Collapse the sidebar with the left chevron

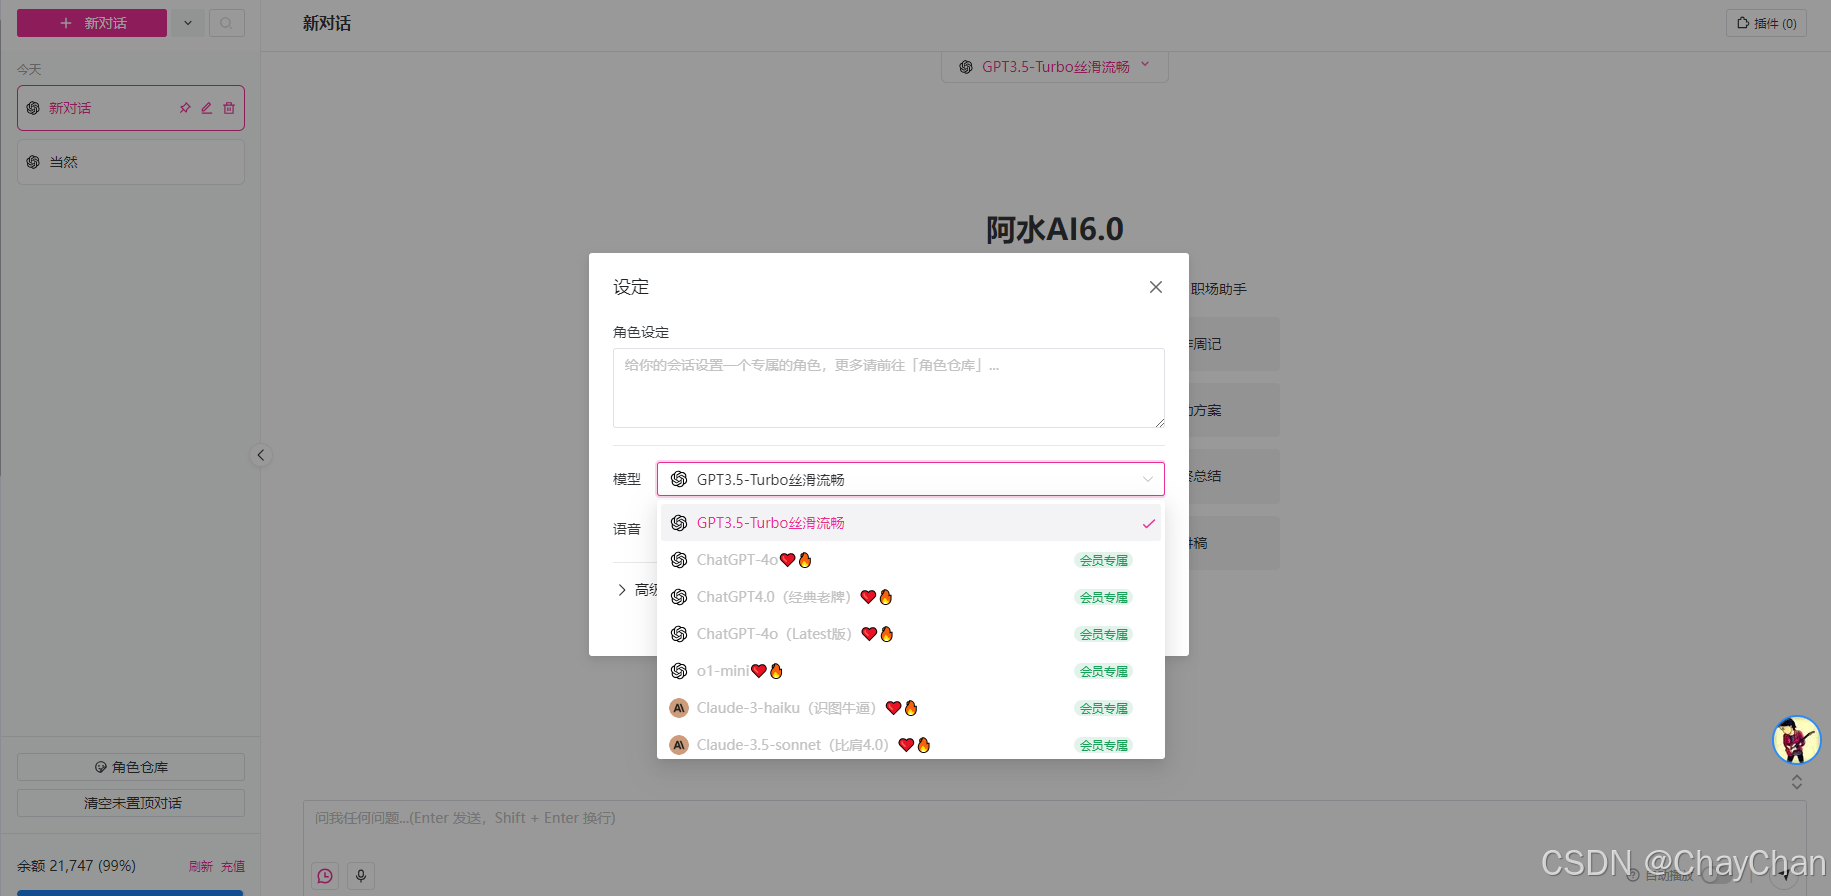pyautogui.click(x=261, y=455)
